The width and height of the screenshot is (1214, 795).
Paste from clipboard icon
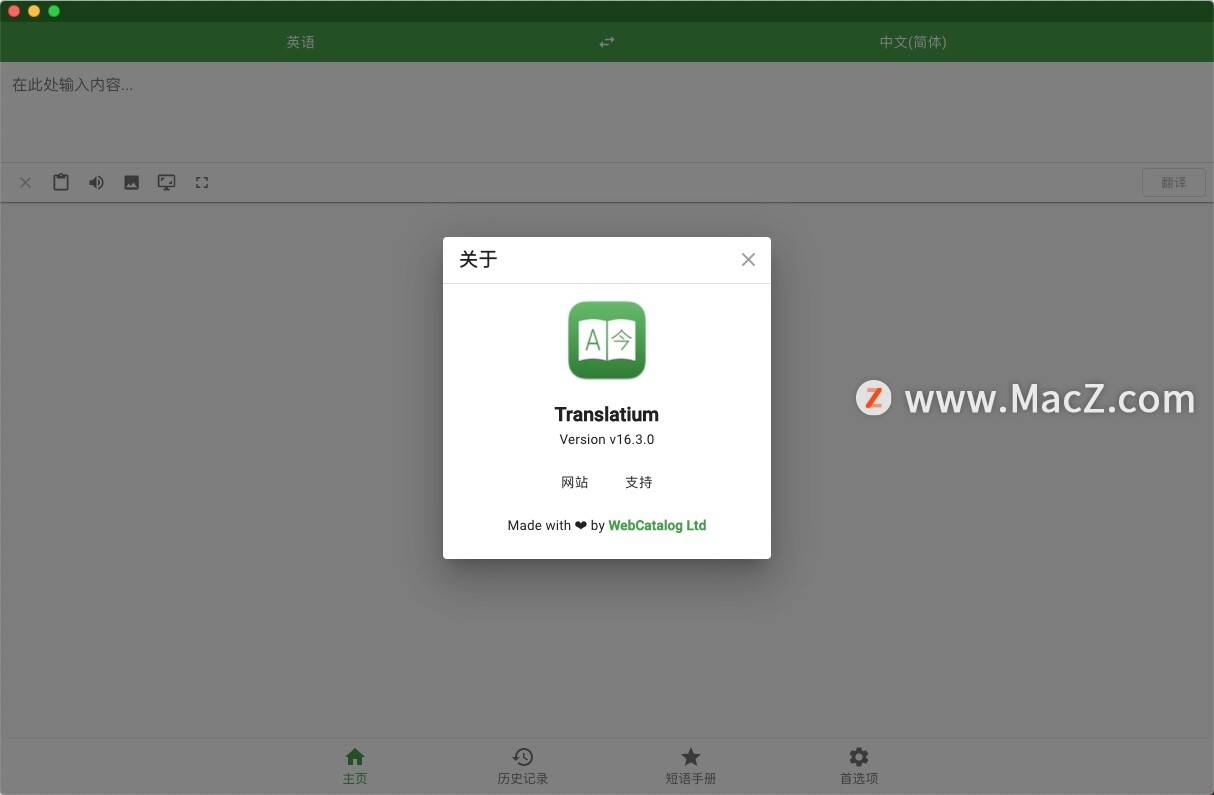61,183
